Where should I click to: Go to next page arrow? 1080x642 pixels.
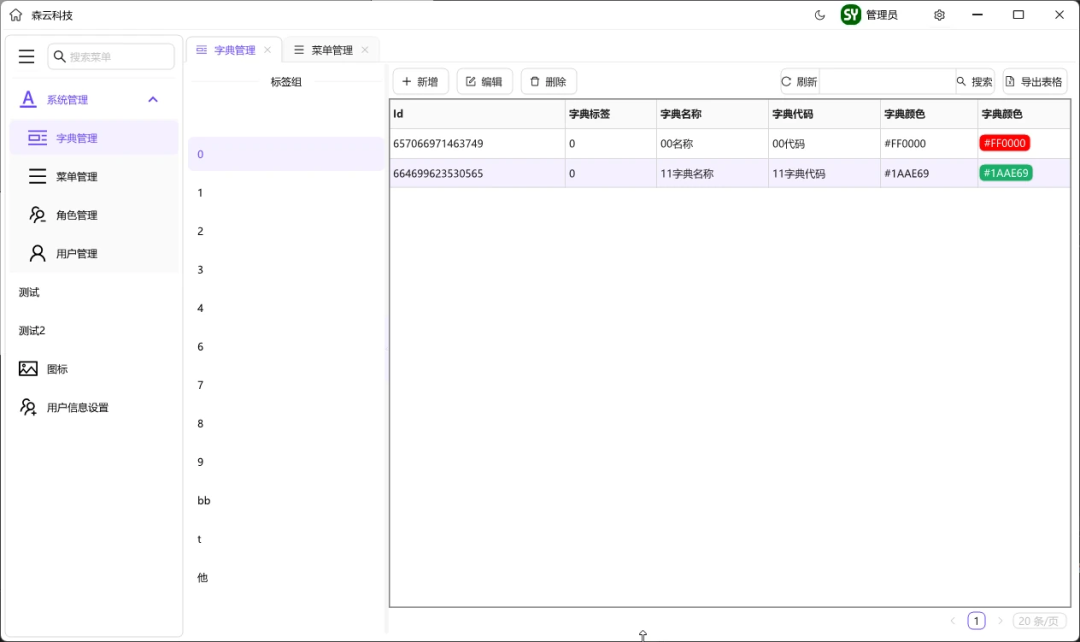1000,621
